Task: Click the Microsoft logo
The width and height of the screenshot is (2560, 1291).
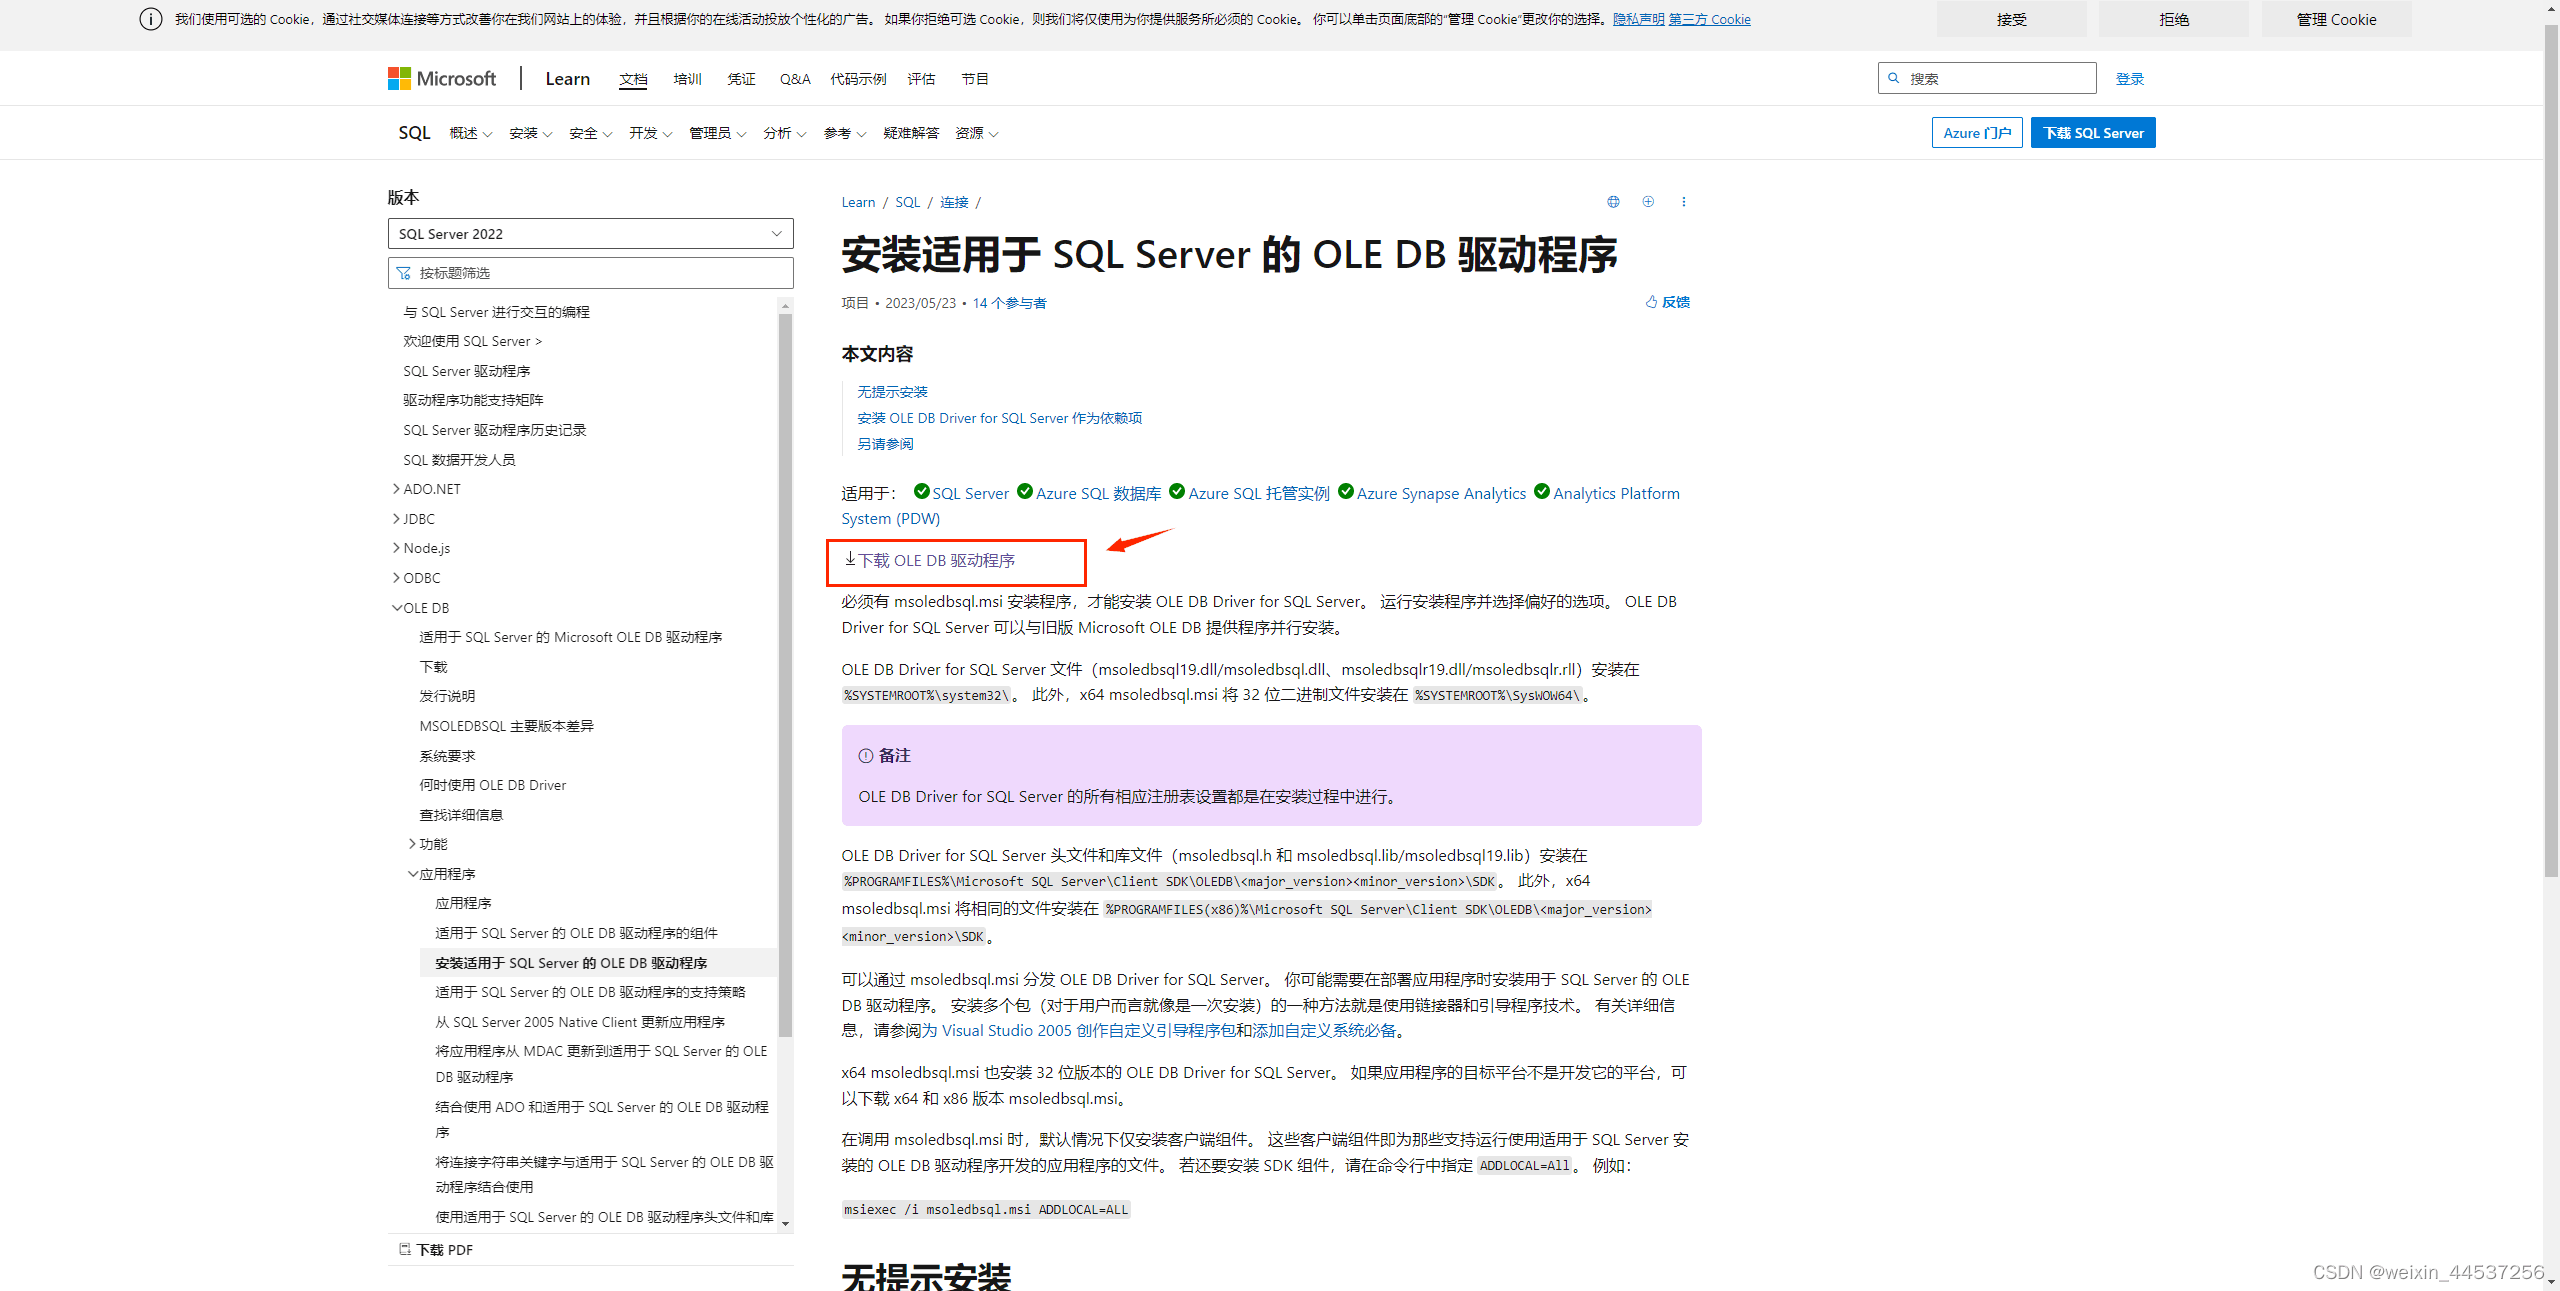Action: 399,79
